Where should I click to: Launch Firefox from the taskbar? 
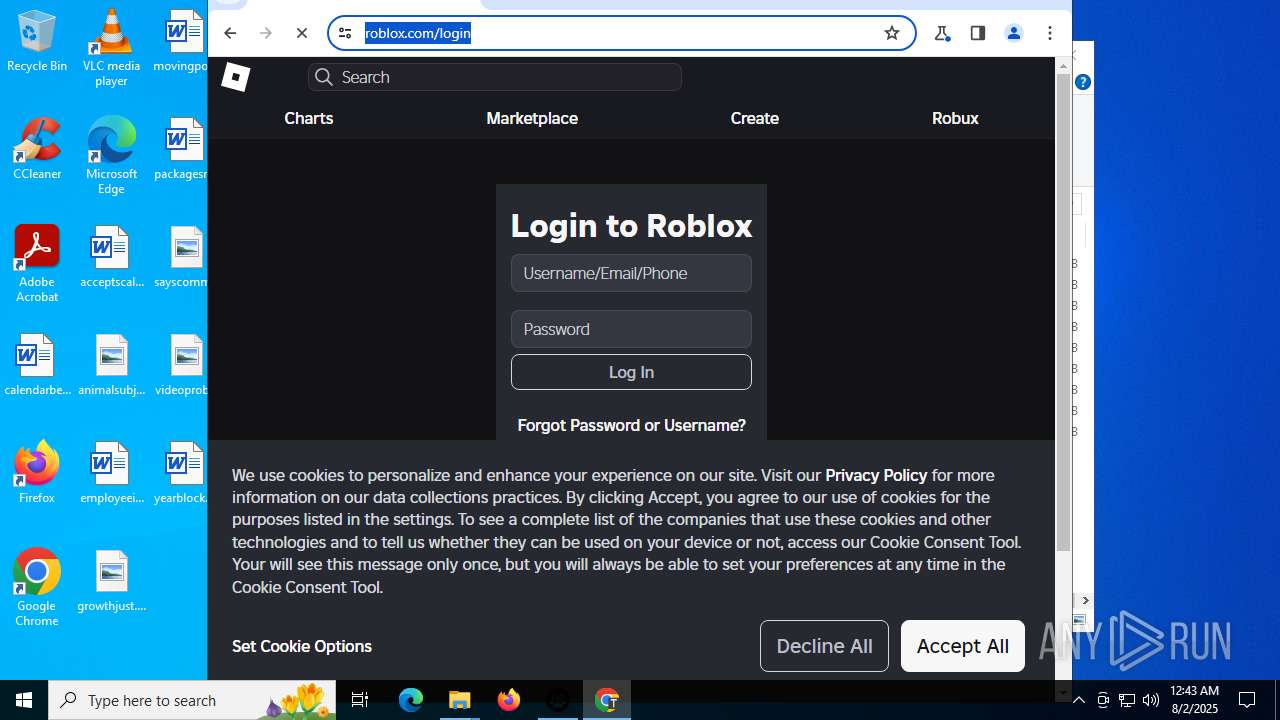(509, 700)
